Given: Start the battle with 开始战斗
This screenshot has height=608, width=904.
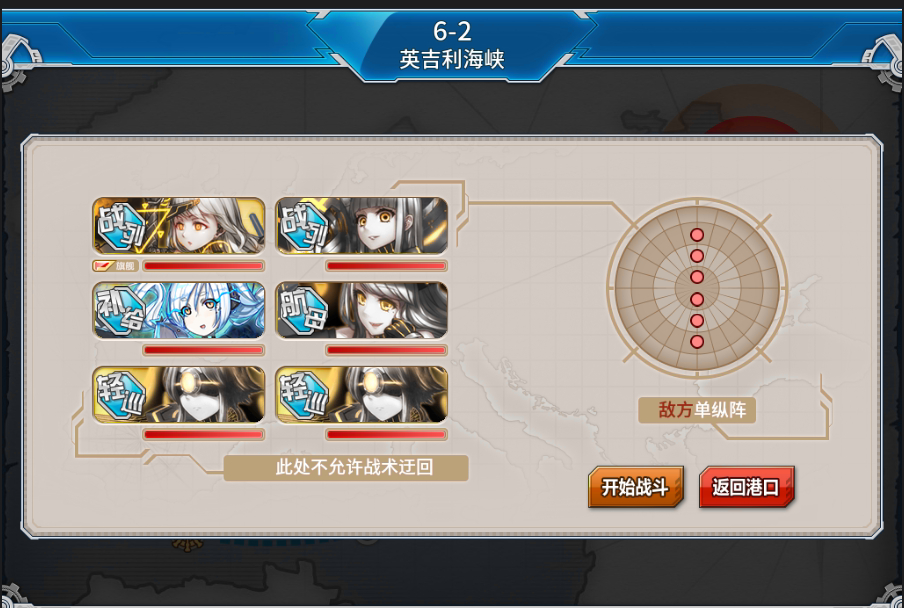Looking at the screenshot, I should [635, 487].
